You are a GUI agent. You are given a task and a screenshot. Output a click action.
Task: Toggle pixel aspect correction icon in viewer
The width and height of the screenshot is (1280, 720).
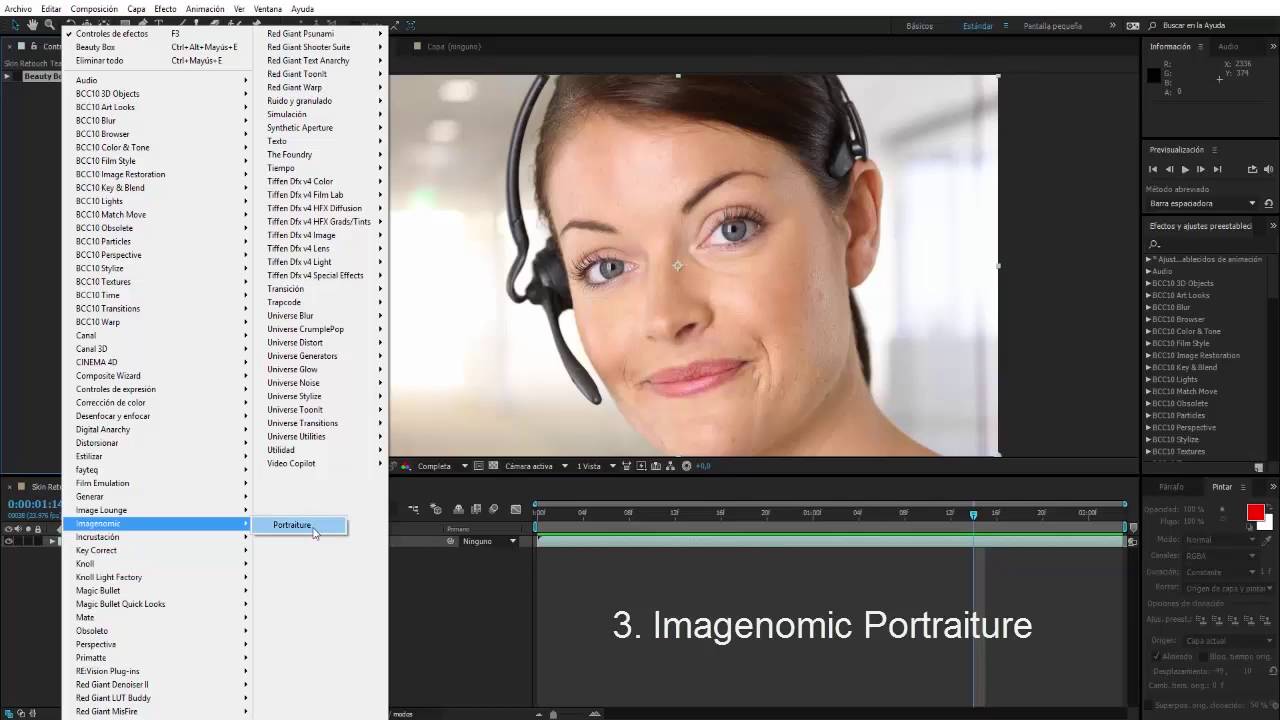coord(627,466)
